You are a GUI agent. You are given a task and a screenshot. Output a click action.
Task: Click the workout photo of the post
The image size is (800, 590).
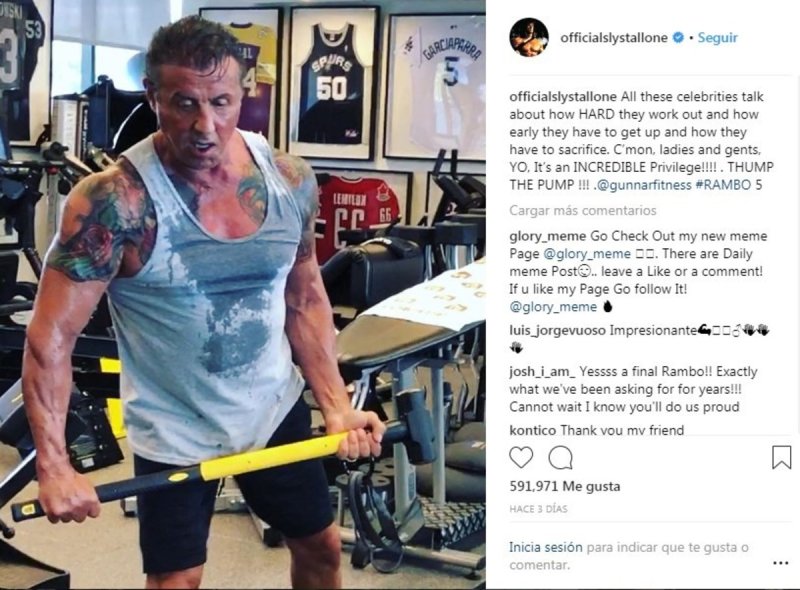click(243, 295)
